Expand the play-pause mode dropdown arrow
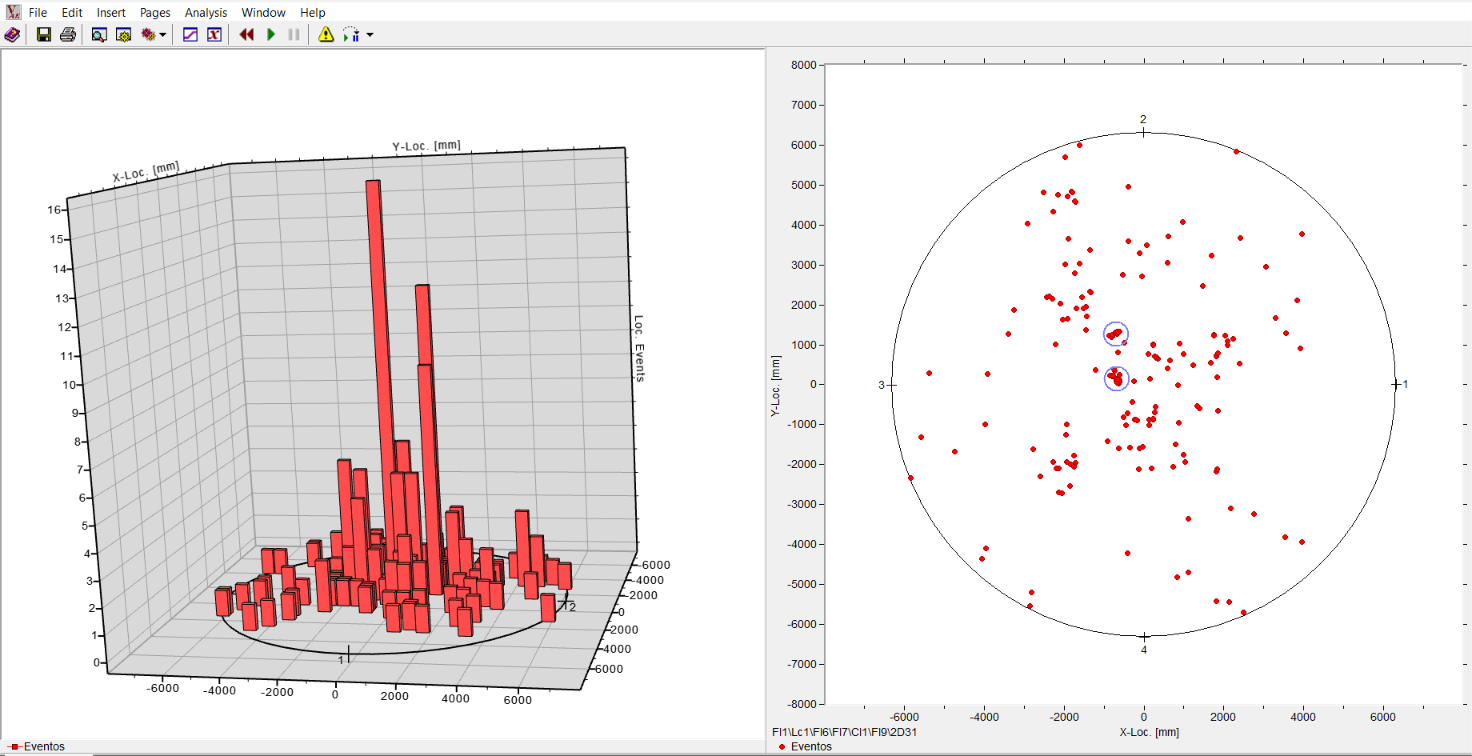Viewport: 1472px width, 756px height. (370, 35)
